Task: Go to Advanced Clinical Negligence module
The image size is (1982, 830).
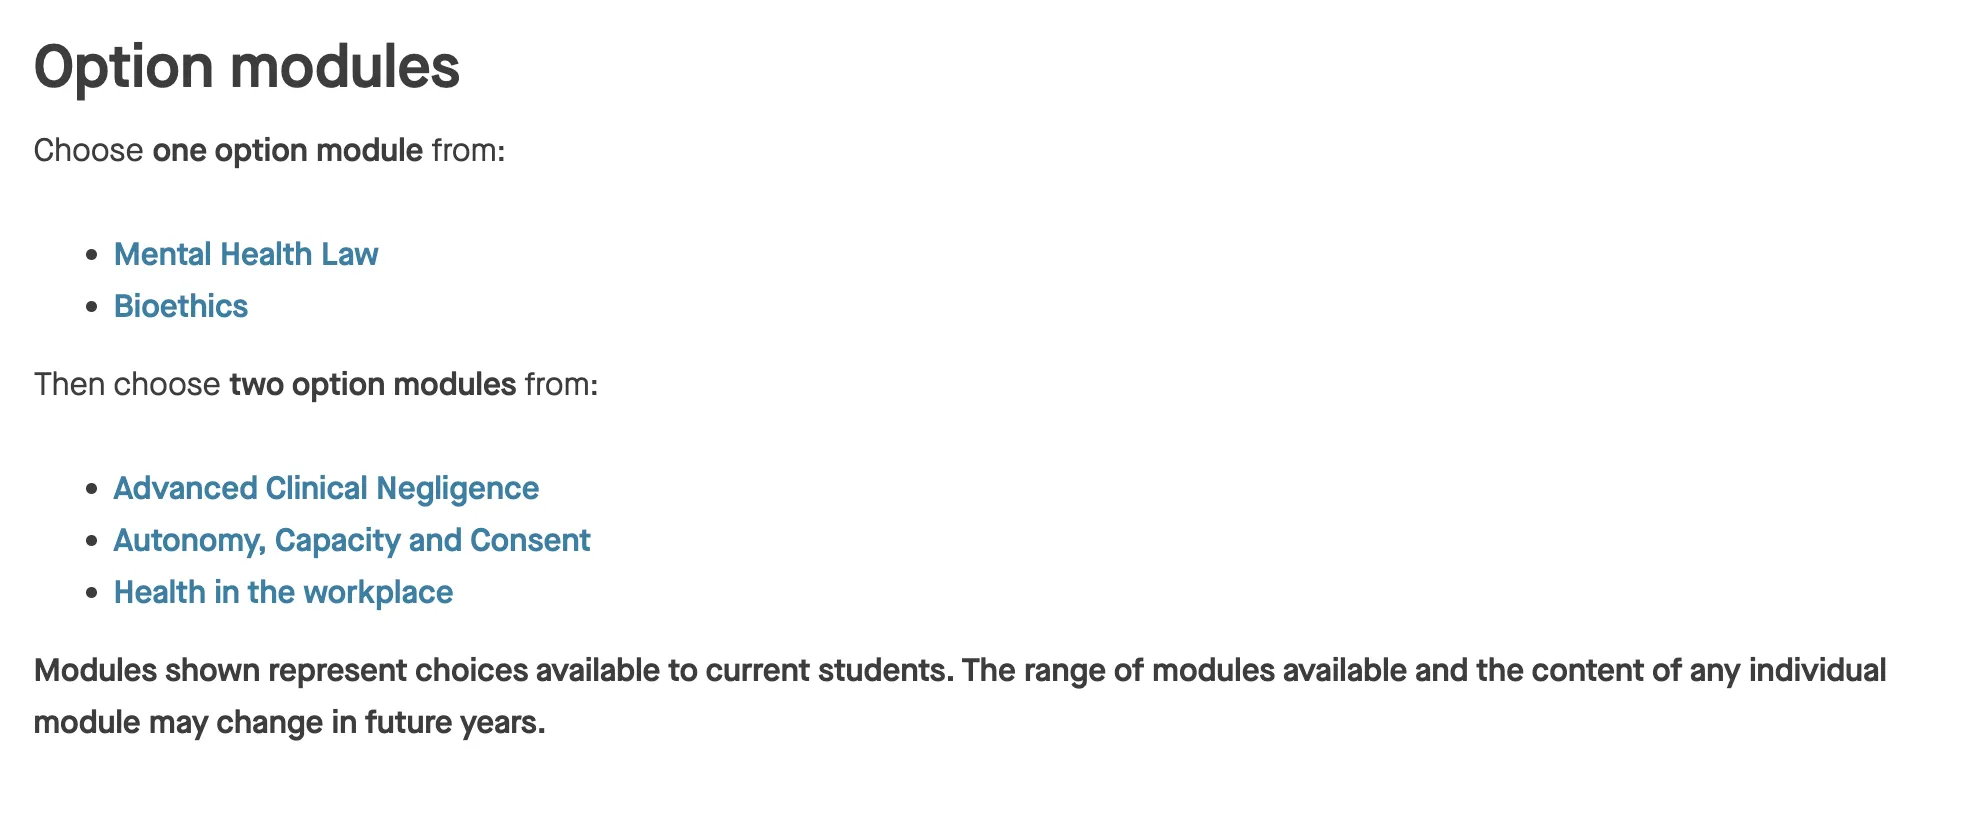Action: 326,488
